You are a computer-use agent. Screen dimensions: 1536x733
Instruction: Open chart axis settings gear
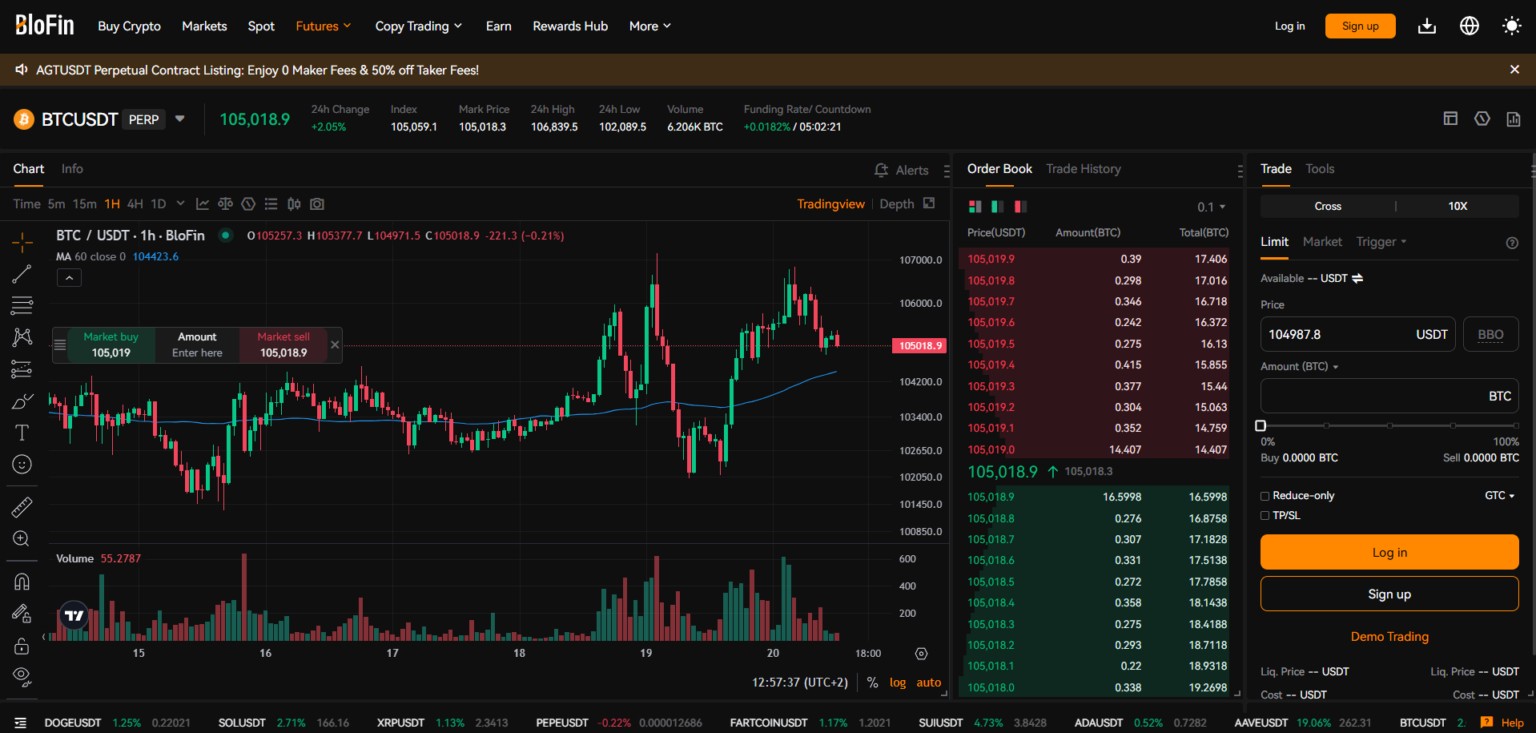point(921,654)
